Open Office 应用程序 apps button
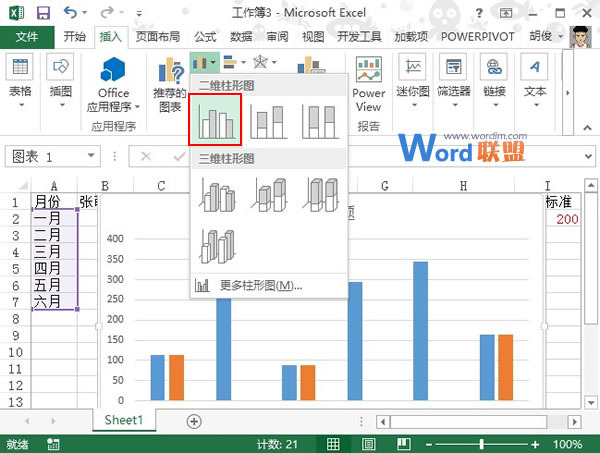This screenshot has width=600, height=453. pyautogui.click(x=113, y=85)
